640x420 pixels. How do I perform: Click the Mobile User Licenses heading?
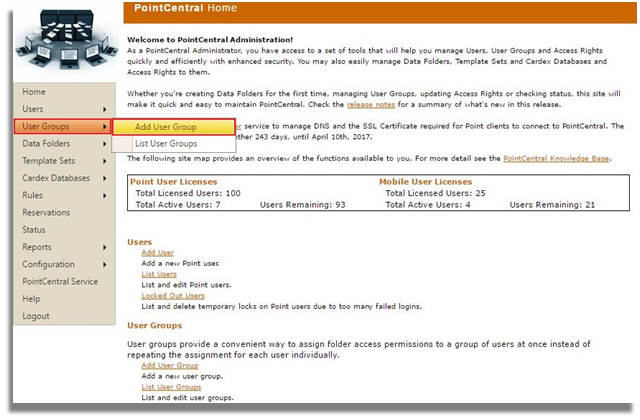coord(425,182)
